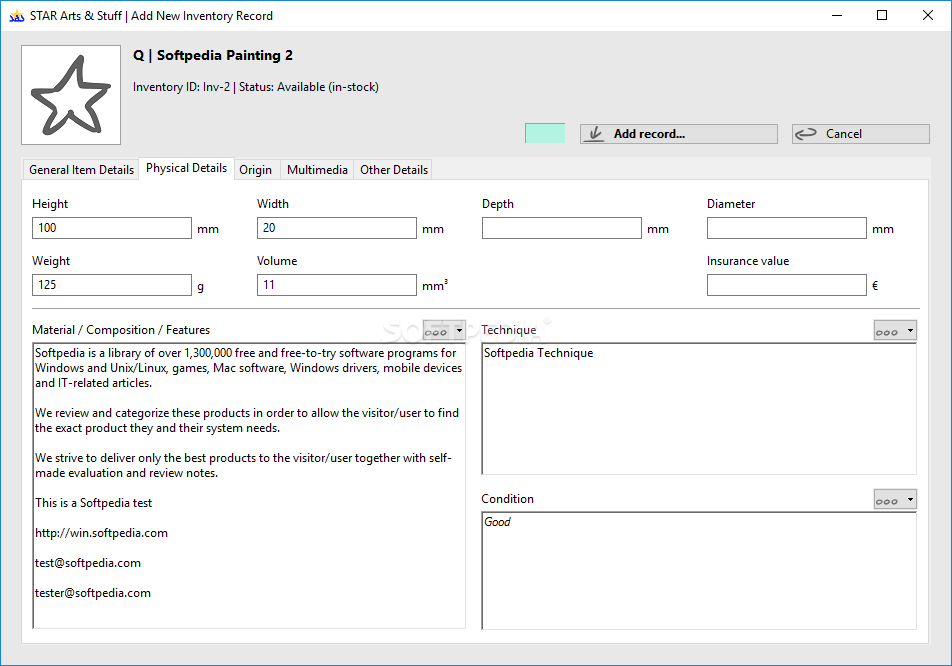Focus the Width input field
Viewport: 952px width, 666px height.
(x=336, y=228)
